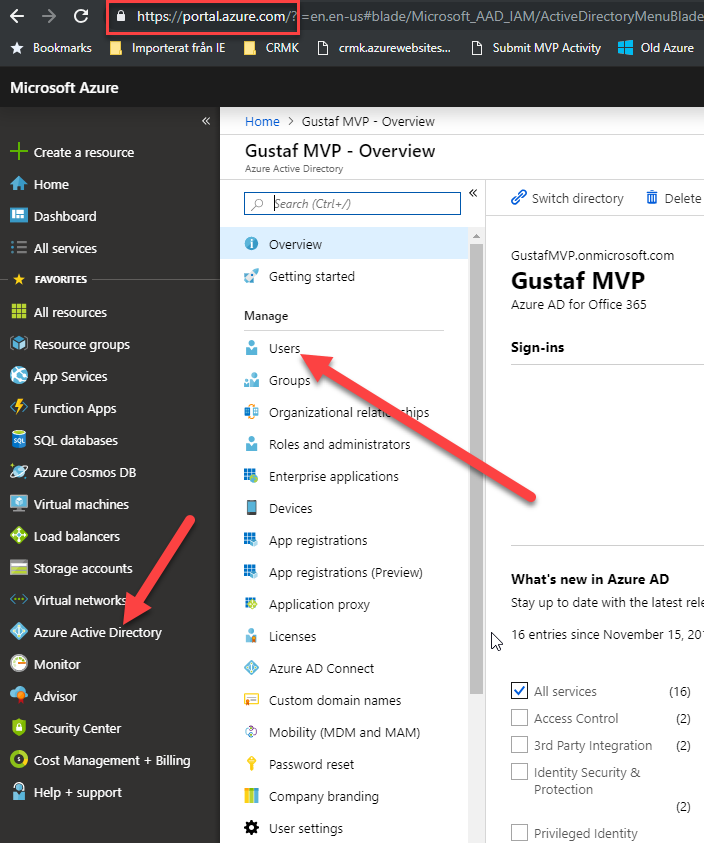Open Dashboard from the sidebar
Viewport: 704px width, 843px height.
point(65,216)
